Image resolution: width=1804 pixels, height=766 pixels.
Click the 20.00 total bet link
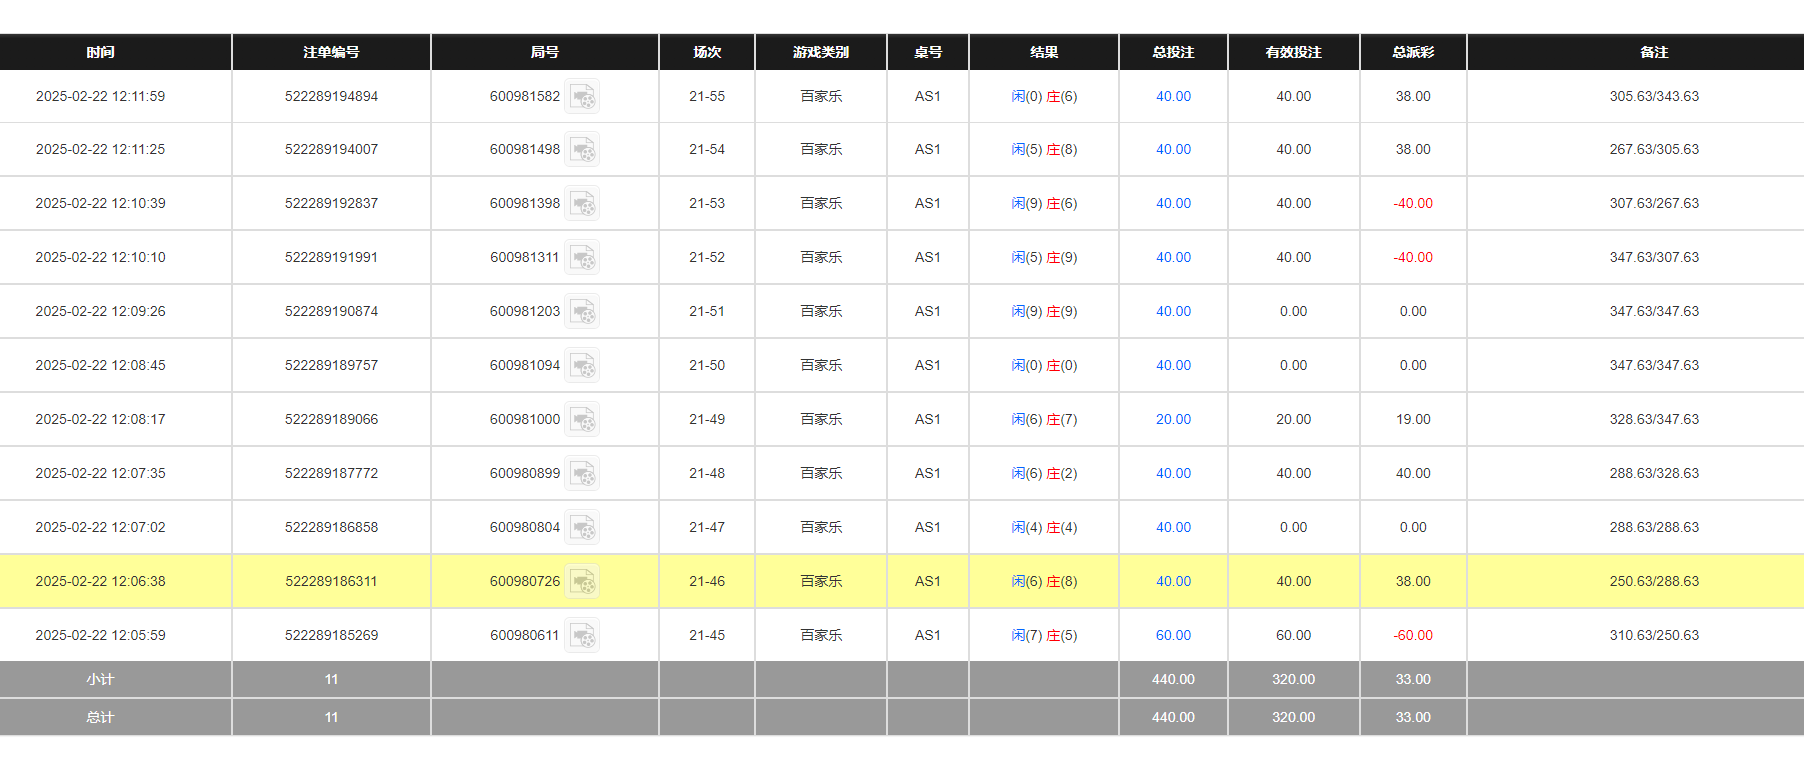point(1173,420)
